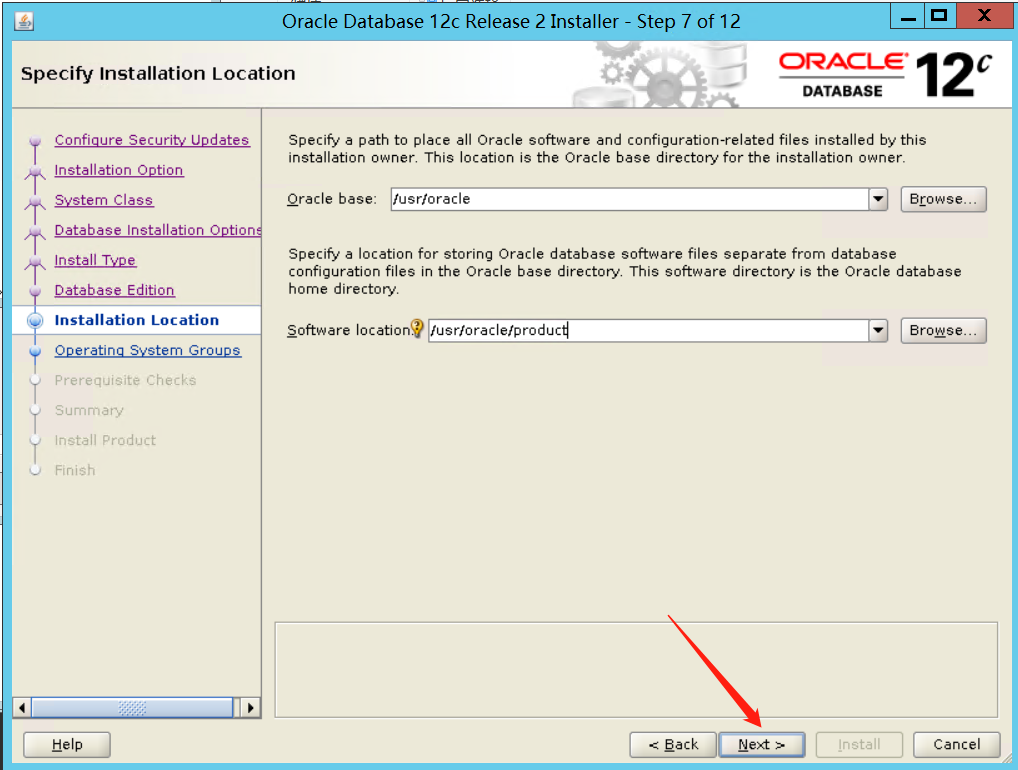This screenshot has width=1018, height=770.
Task: Click the Next button
Action: [x=762, y=745]
